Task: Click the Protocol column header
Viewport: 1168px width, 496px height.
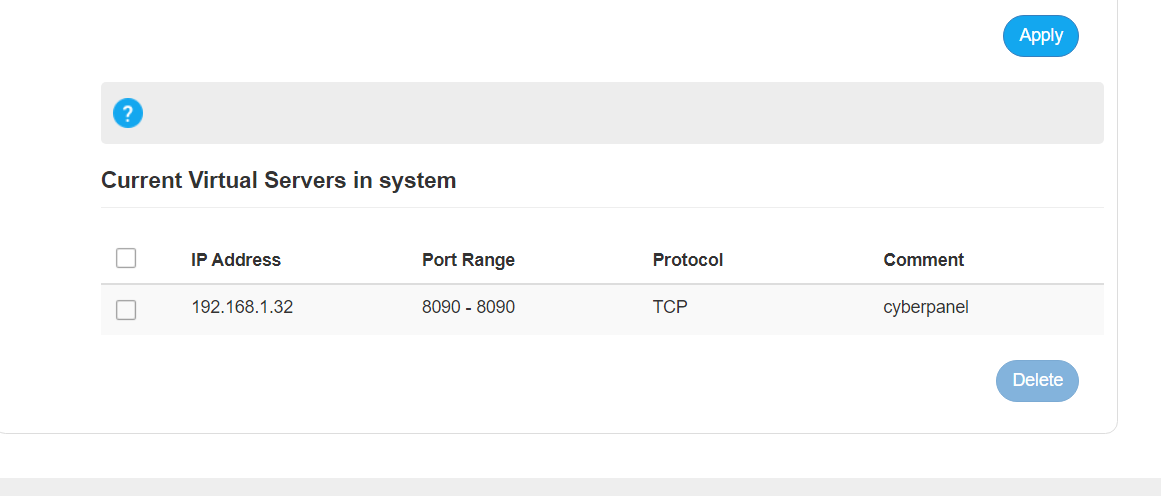Action: [x=688, y=260]
